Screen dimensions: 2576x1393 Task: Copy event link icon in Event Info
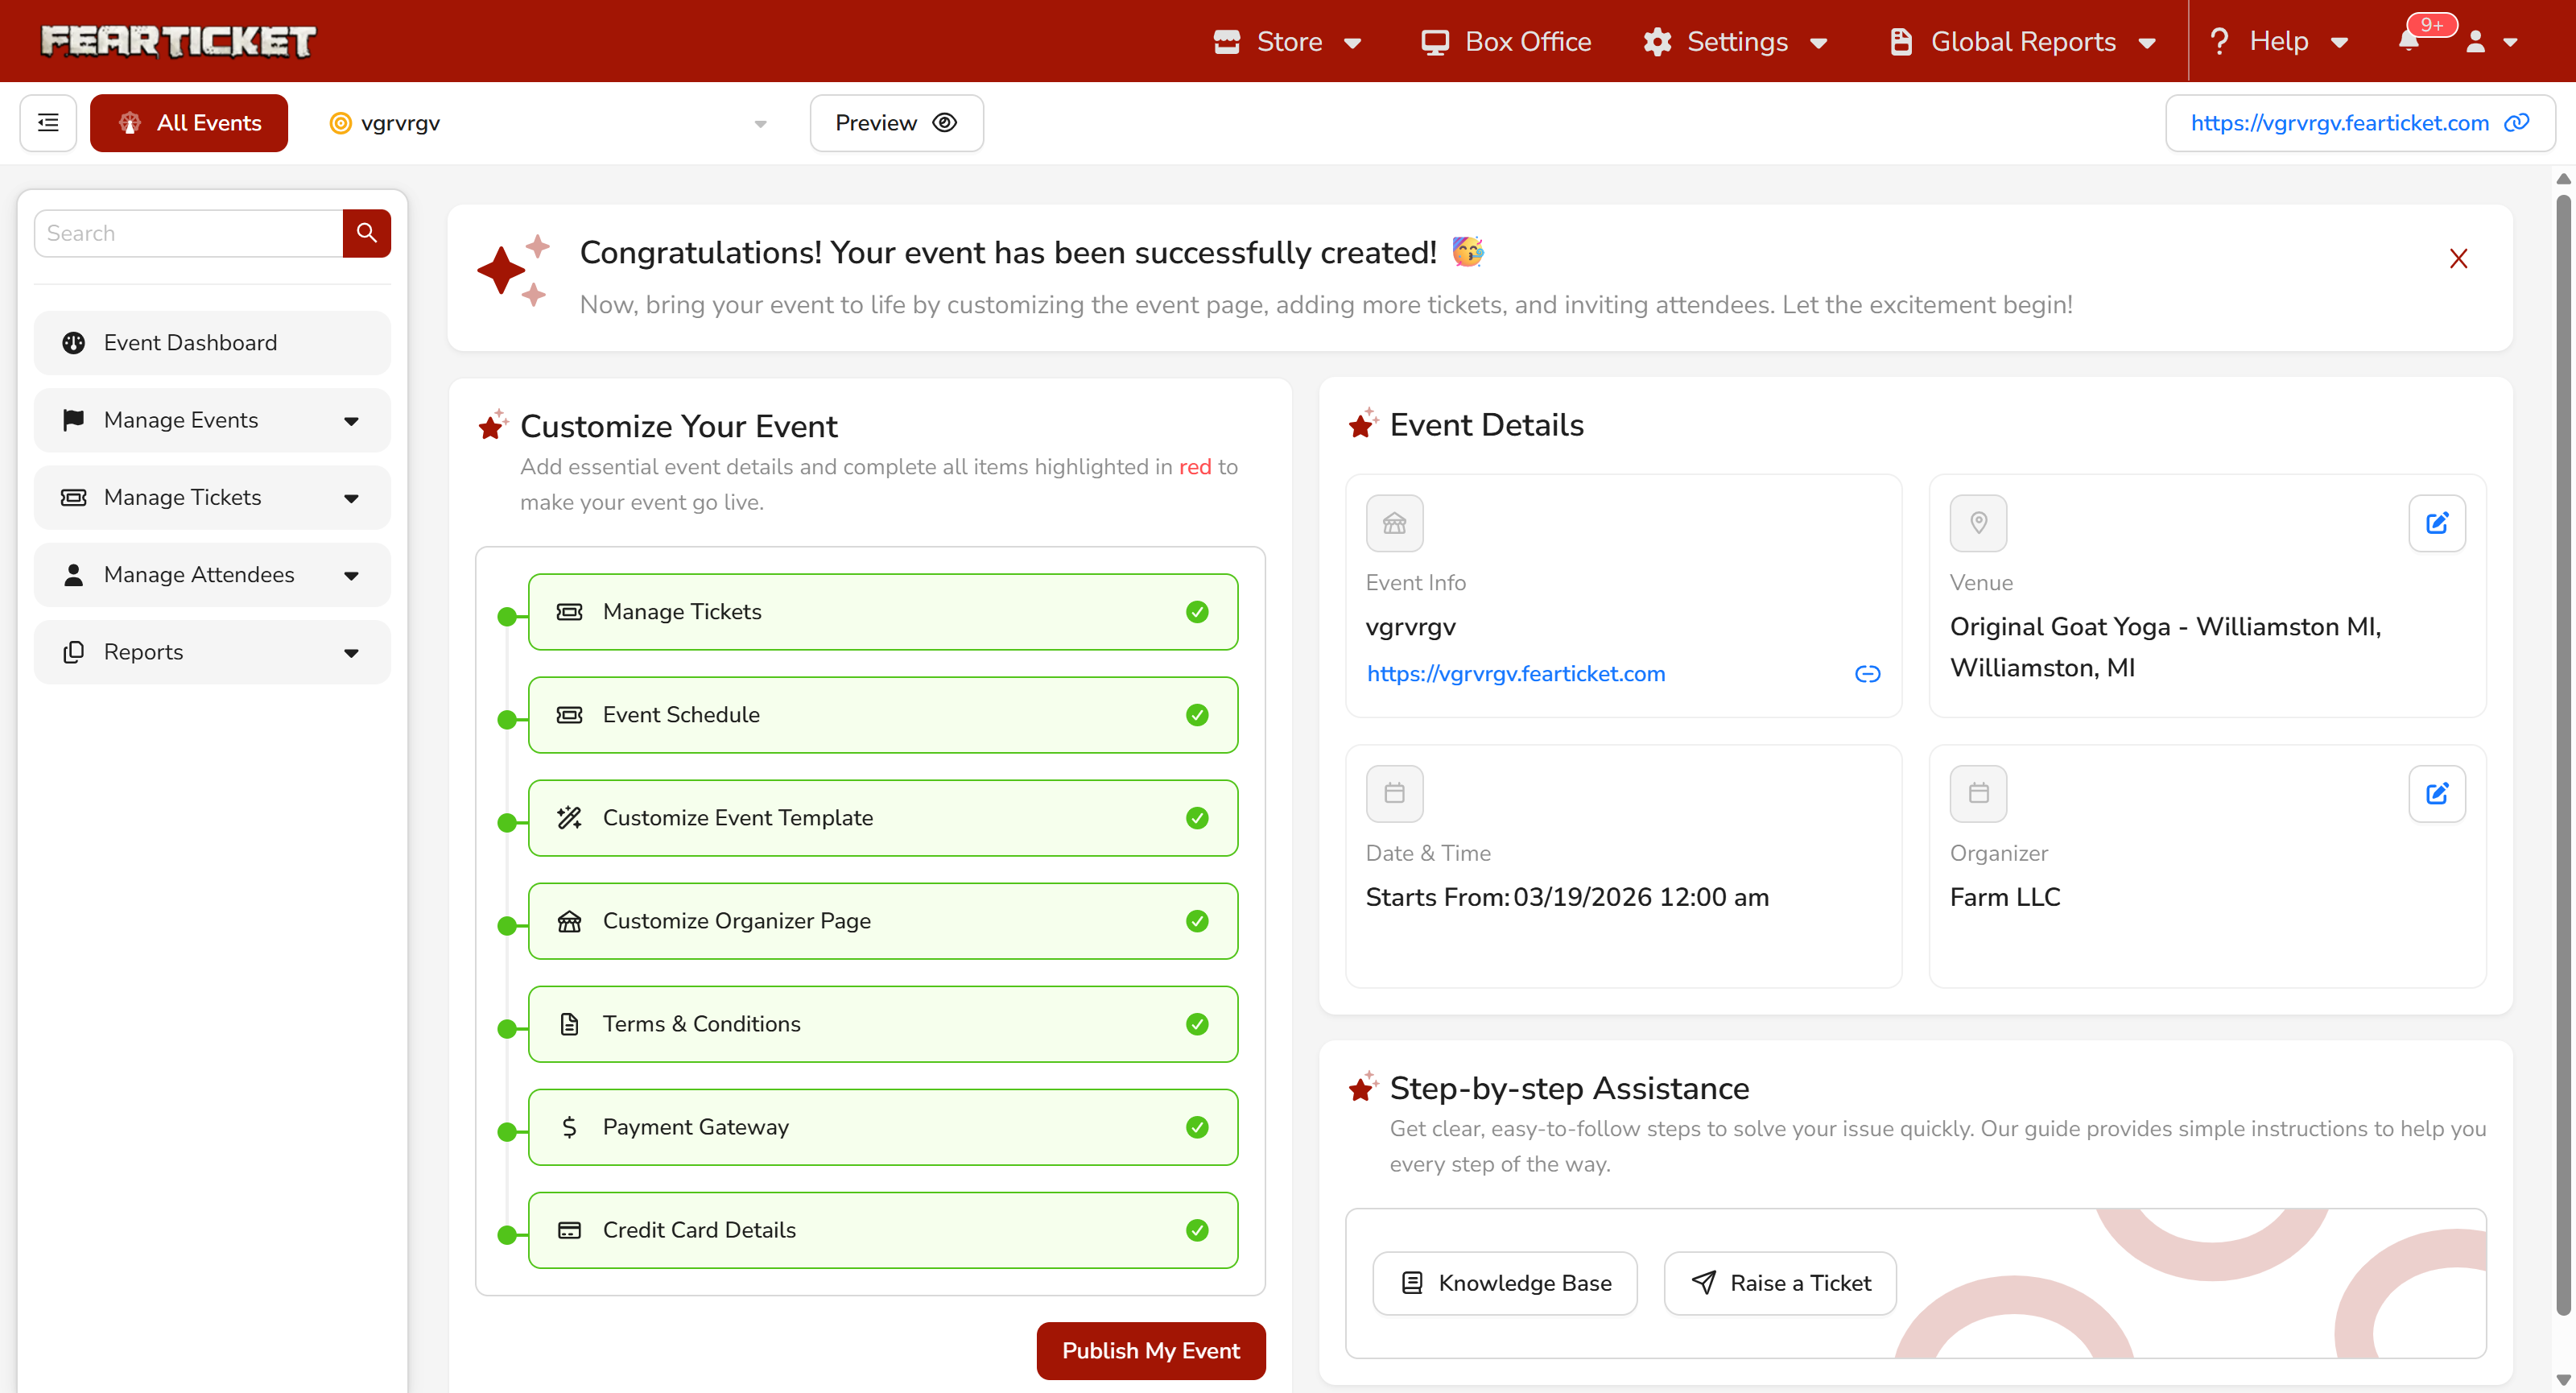[1867, 674]
